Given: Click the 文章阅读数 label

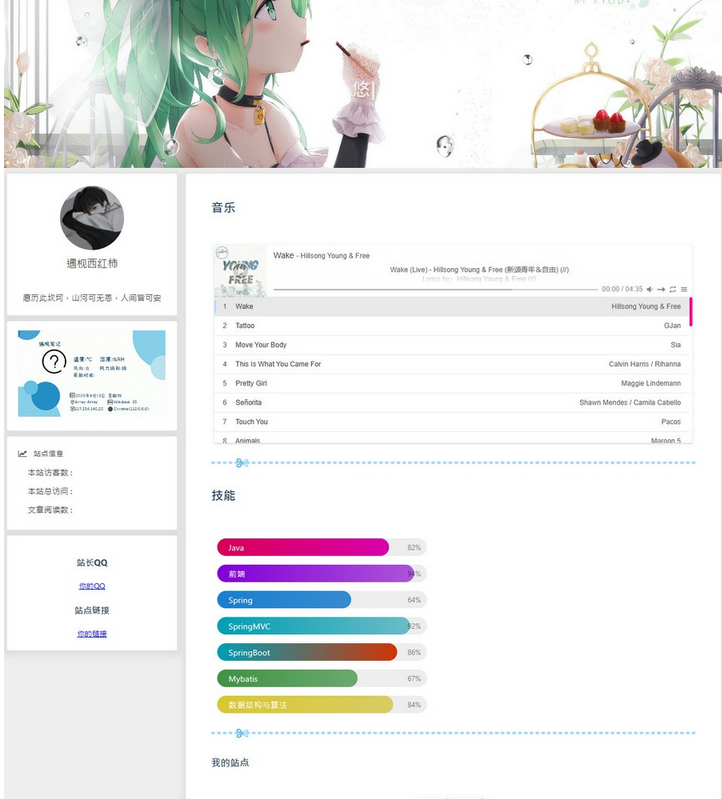Looking at the screenshot, I should [50, 510].
